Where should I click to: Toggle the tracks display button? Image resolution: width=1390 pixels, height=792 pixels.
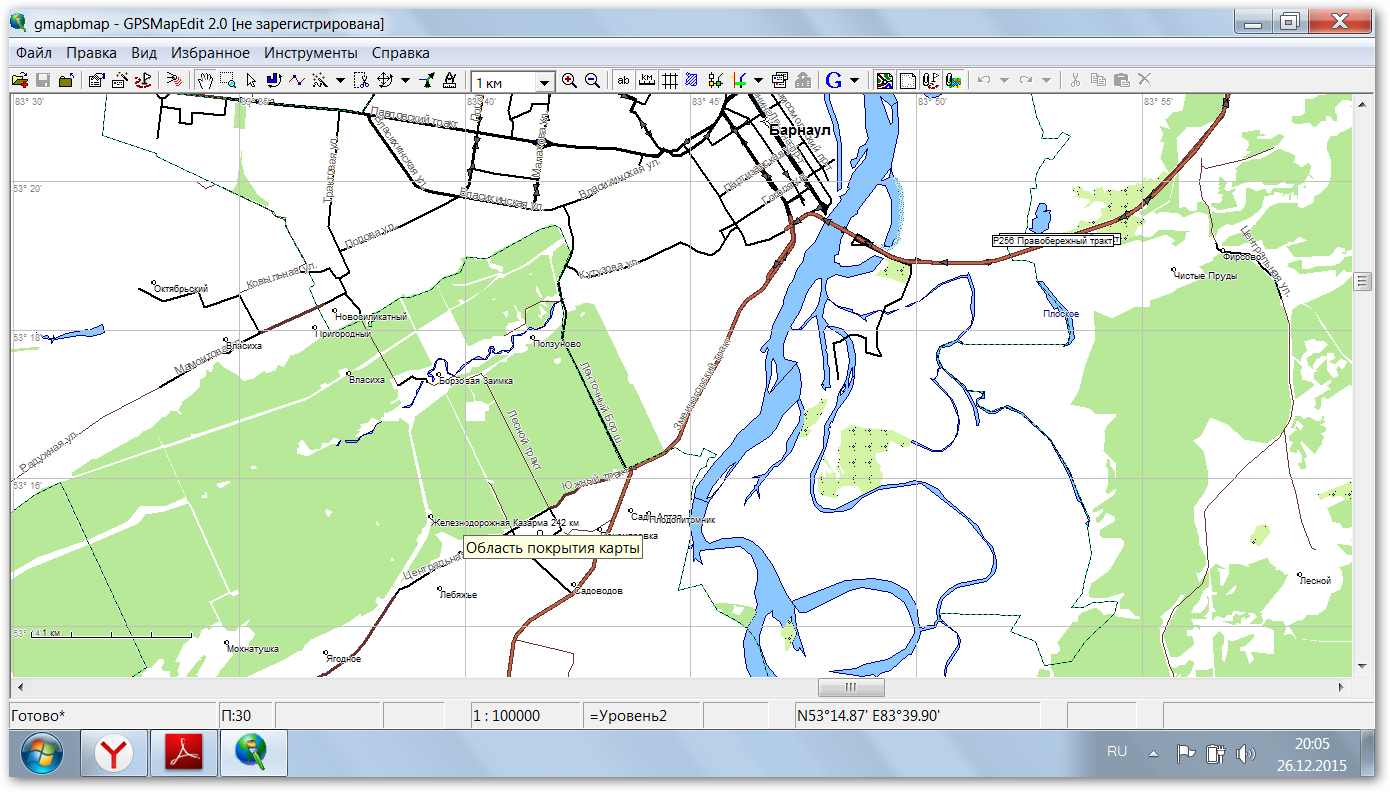[x=953, y=80]
